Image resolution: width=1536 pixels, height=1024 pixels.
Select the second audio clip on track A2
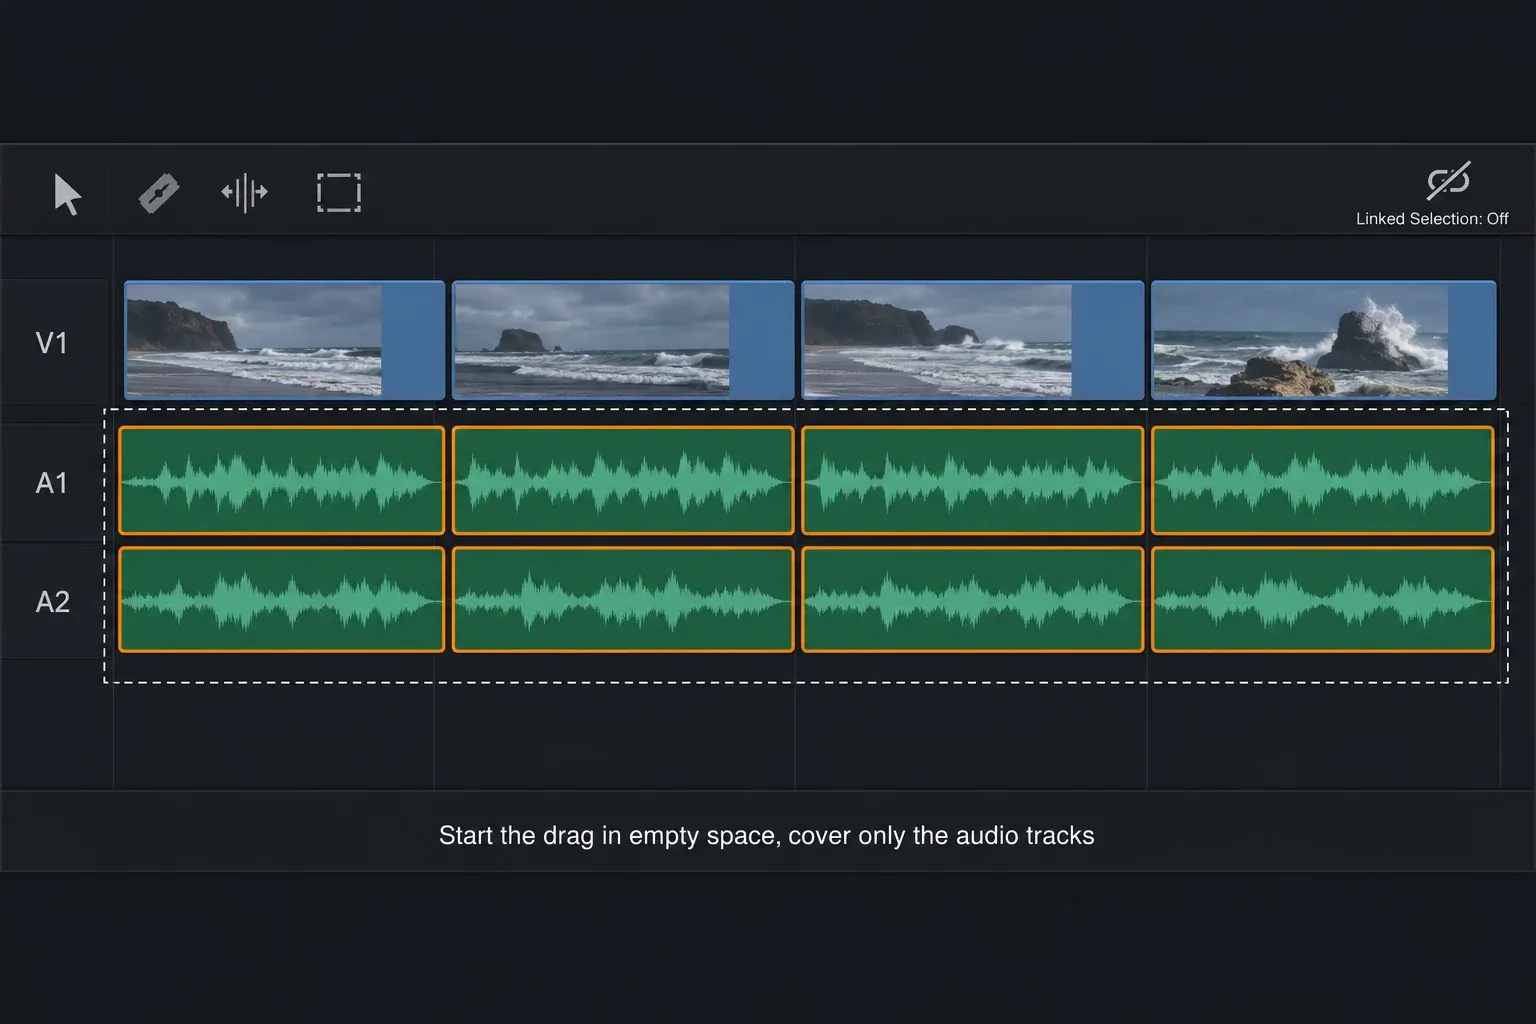click(x=623, y=599)
